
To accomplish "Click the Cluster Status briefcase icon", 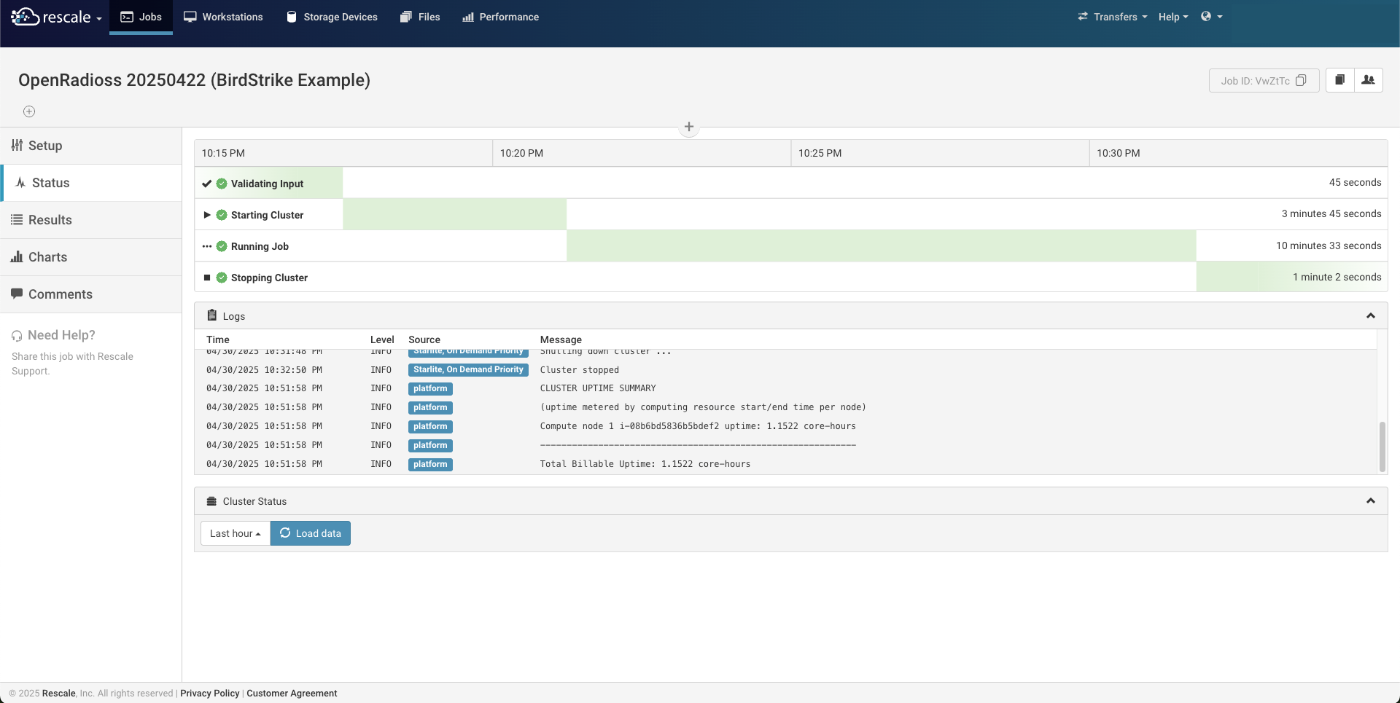I will click(212, 501).
